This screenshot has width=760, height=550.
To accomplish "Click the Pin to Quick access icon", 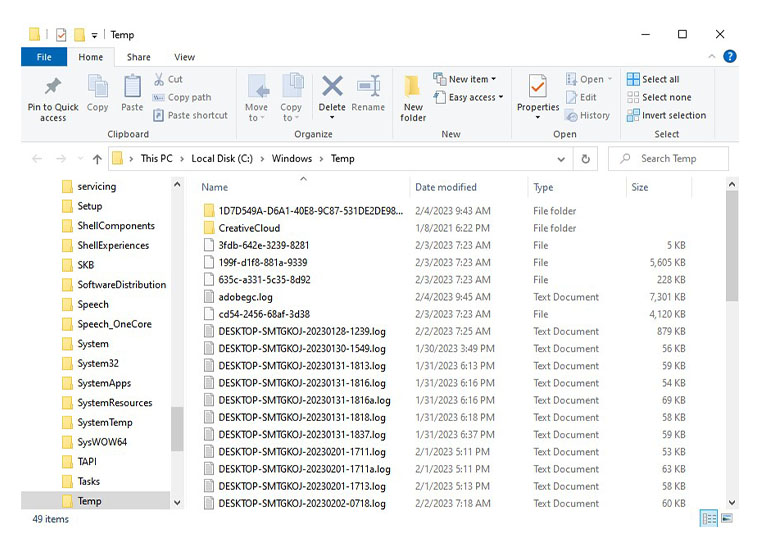I will point(52,88).
